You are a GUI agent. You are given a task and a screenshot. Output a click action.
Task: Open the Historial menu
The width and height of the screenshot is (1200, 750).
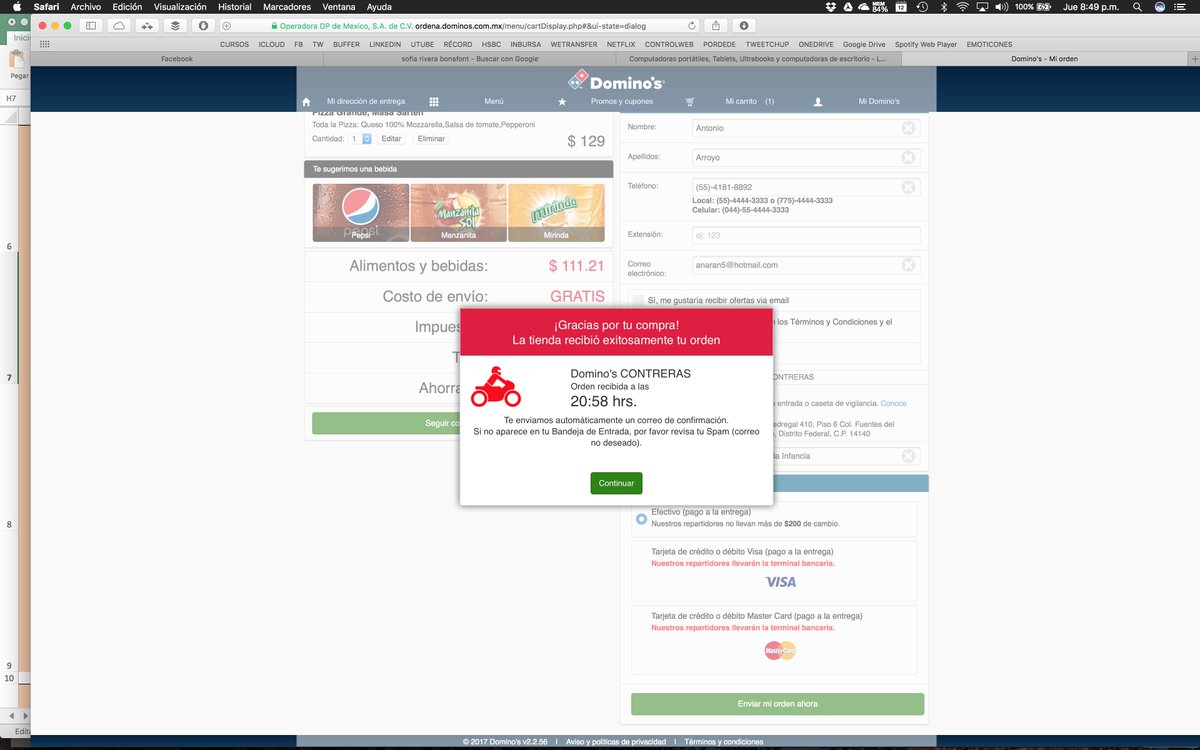click(x=234, y=6)
